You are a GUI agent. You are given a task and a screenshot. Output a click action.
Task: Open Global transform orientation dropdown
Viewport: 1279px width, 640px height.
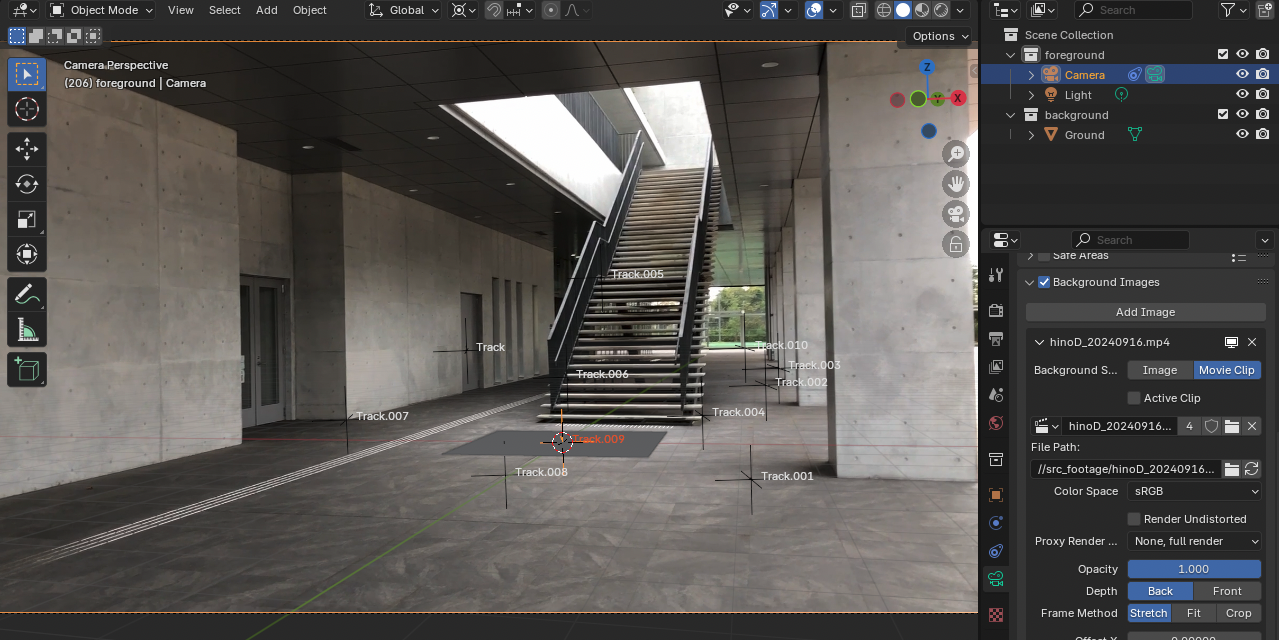click(x=403, y=10)
